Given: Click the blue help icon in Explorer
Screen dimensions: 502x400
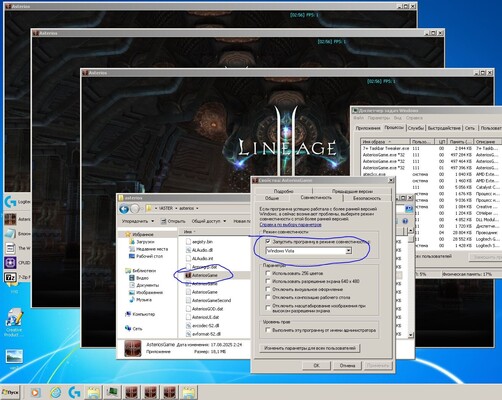Looking at the screenshot, I should pos(405,221).
